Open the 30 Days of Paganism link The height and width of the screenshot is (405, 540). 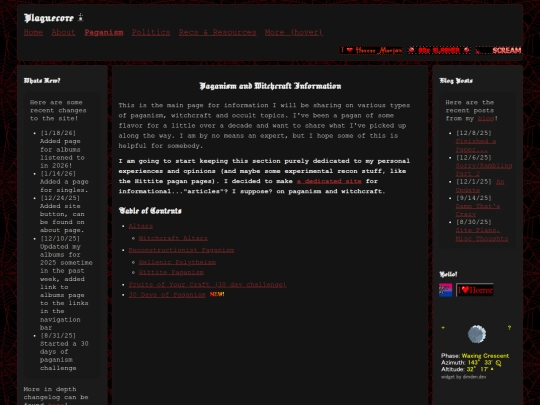coord(167,294)
